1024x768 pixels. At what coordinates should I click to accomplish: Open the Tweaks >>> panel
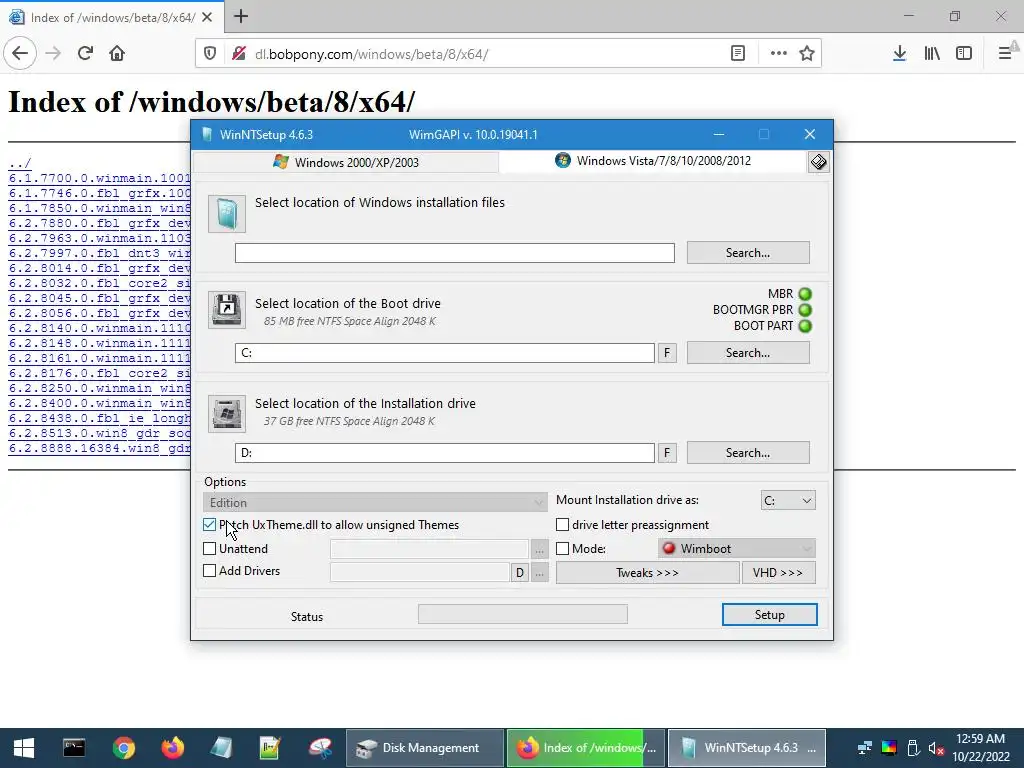pos(647,573)
